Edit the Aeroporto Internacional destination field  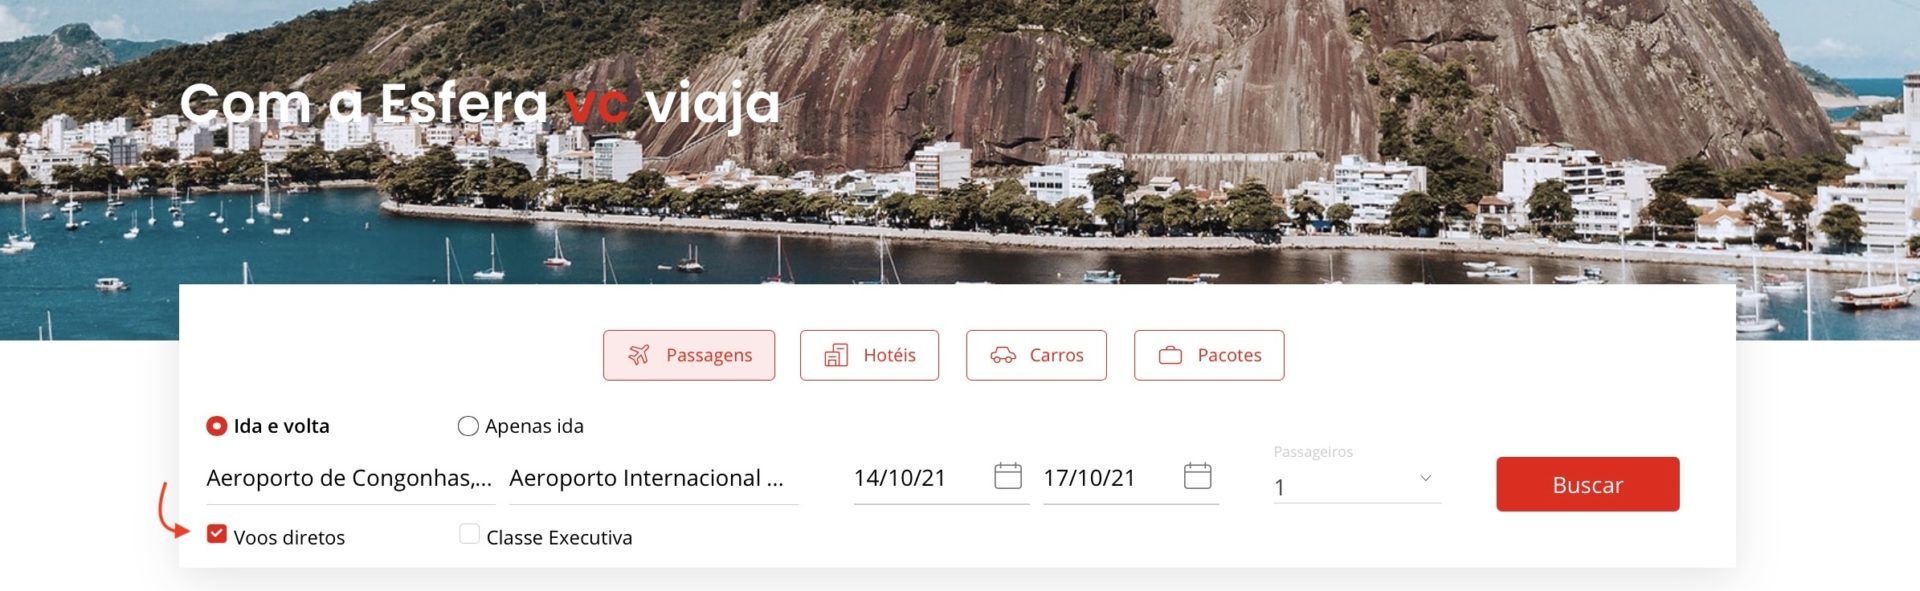point(653,478)
